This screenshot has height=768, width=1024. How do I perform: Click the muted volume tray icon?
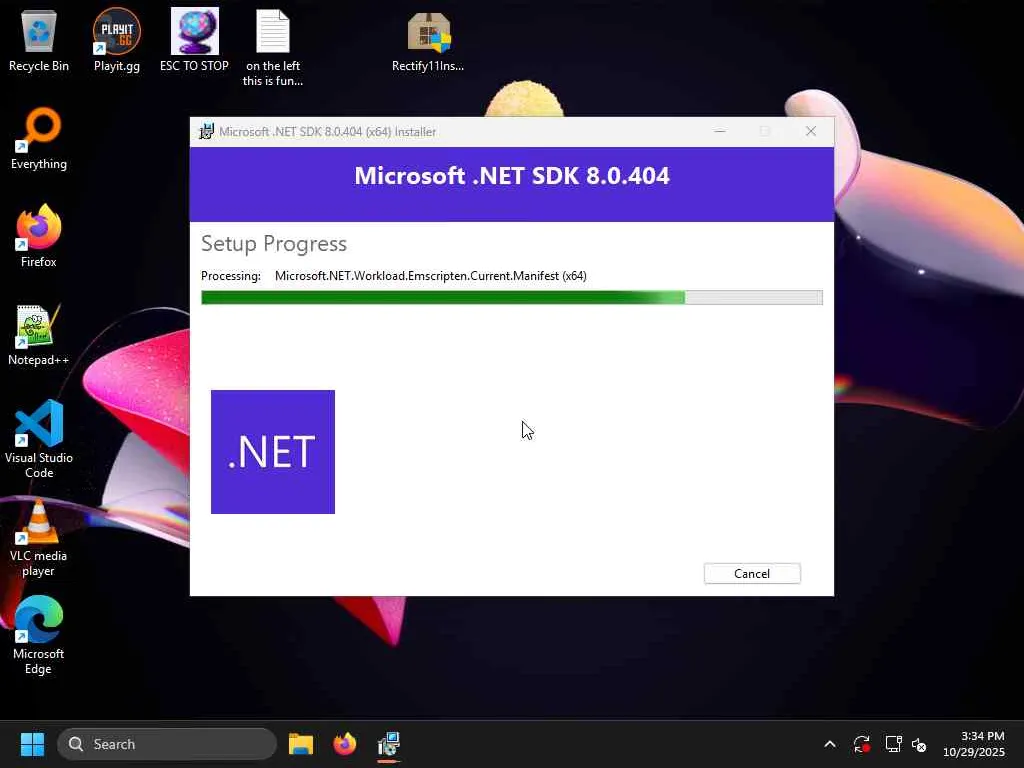click(920, 744)
